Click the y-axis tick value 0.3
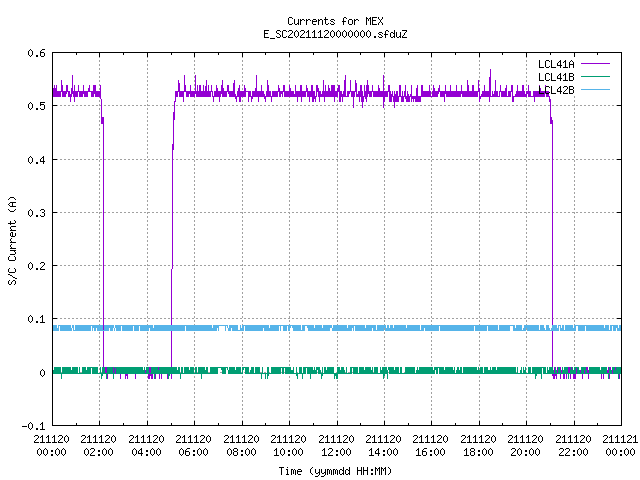This screenshot has width=640, height=480. pyautogui.click(x=36, y=213)
